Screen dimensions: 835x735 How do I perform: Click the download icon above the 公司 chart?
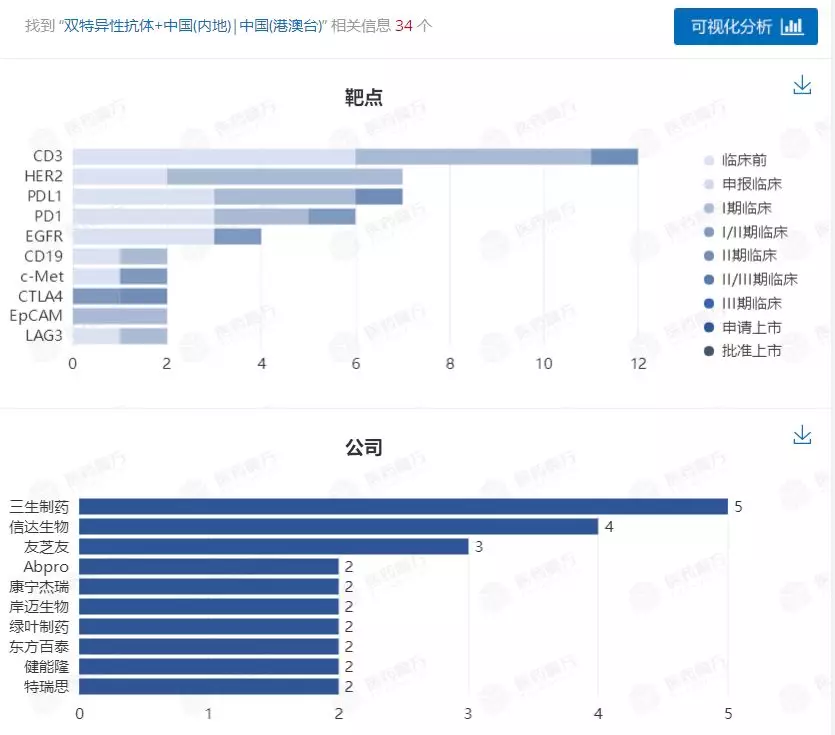coord(802,435)
